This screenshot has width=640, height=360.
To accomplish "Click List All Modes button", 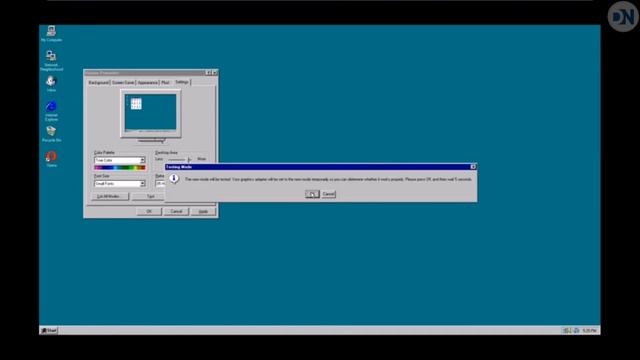I will pos(110,196).
